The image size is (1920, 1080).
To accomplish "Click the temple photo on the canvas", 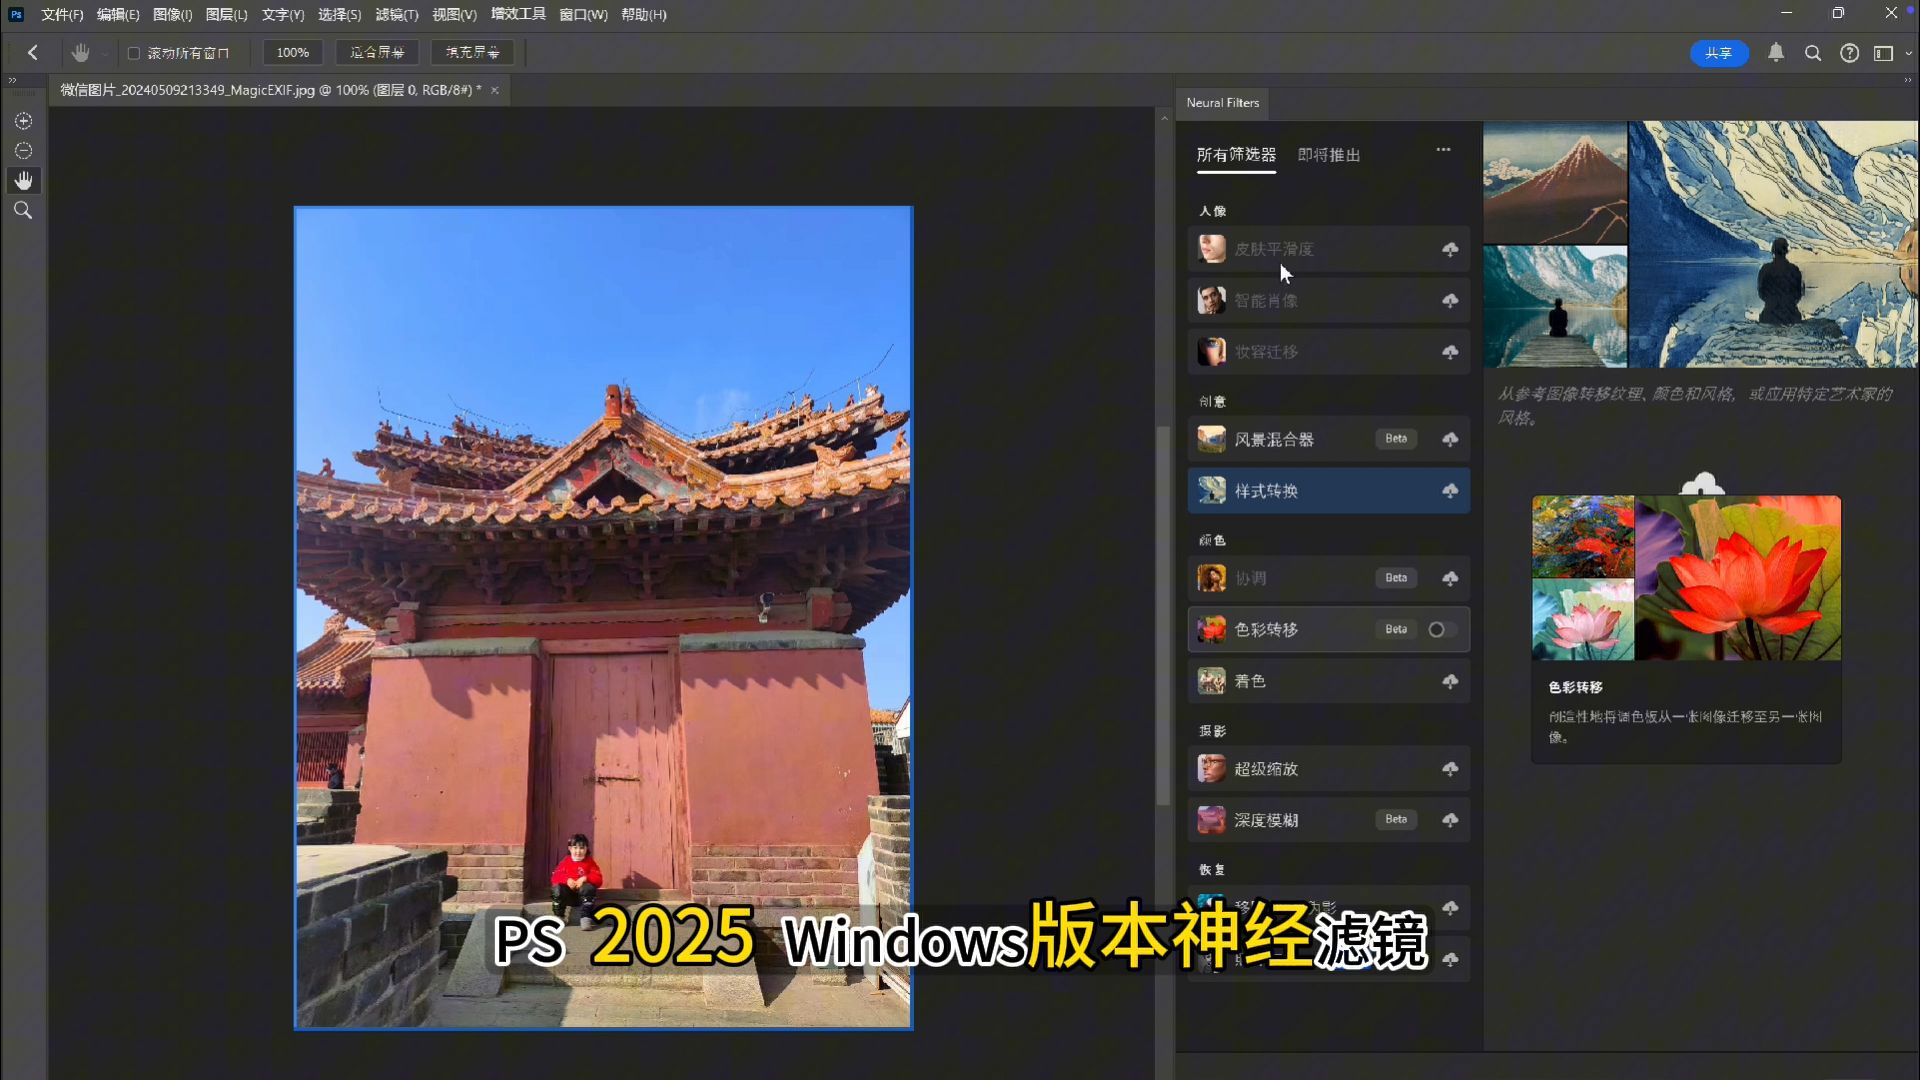I will tap(603, 617).
